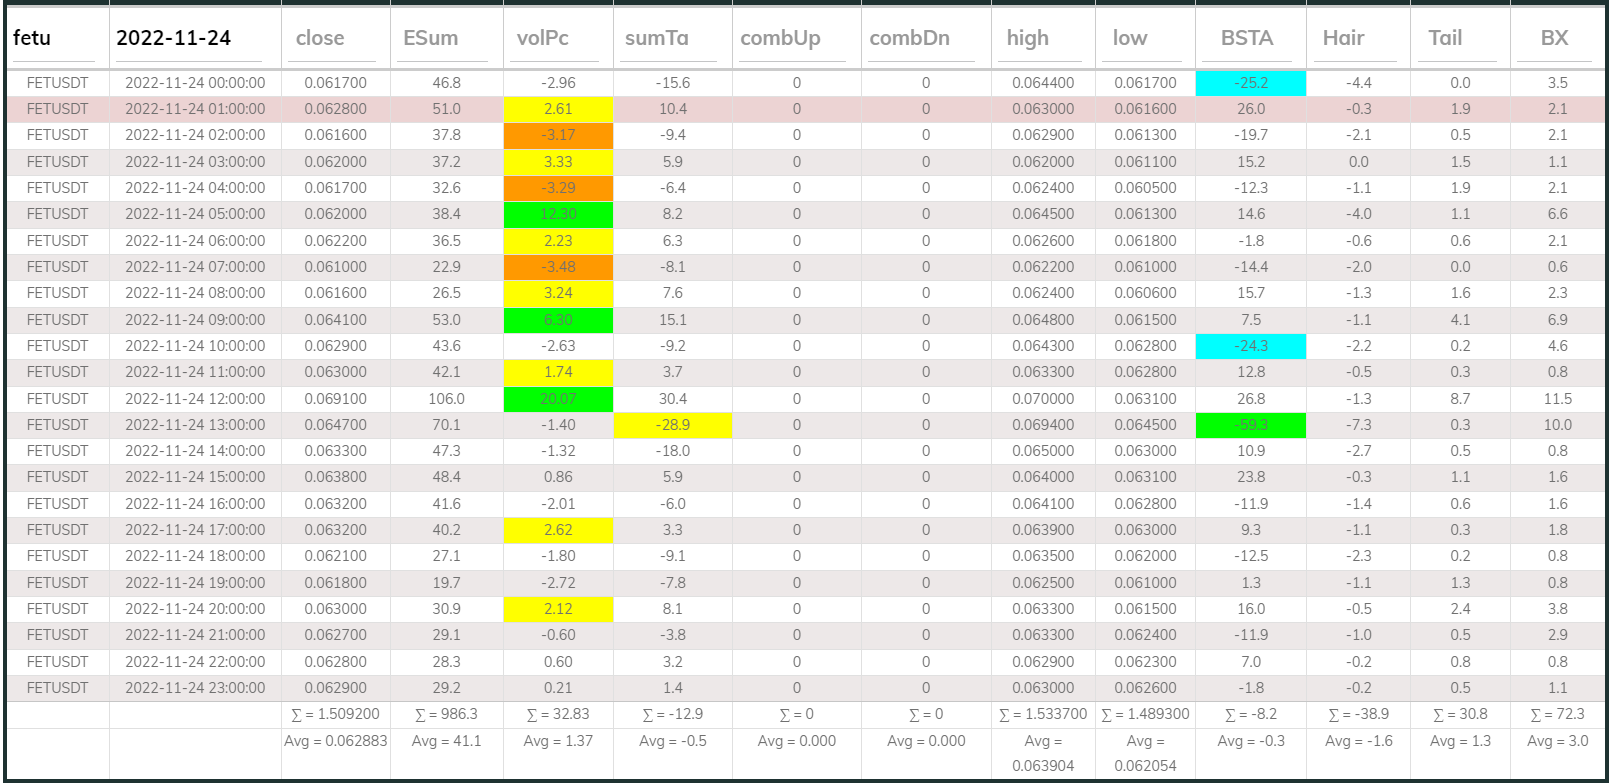Viewport: 1611px width, 783px height.
Task: Click FETUSDT in the 18:00:00 row
Action: pyautogui.click(x=57, y=556)
